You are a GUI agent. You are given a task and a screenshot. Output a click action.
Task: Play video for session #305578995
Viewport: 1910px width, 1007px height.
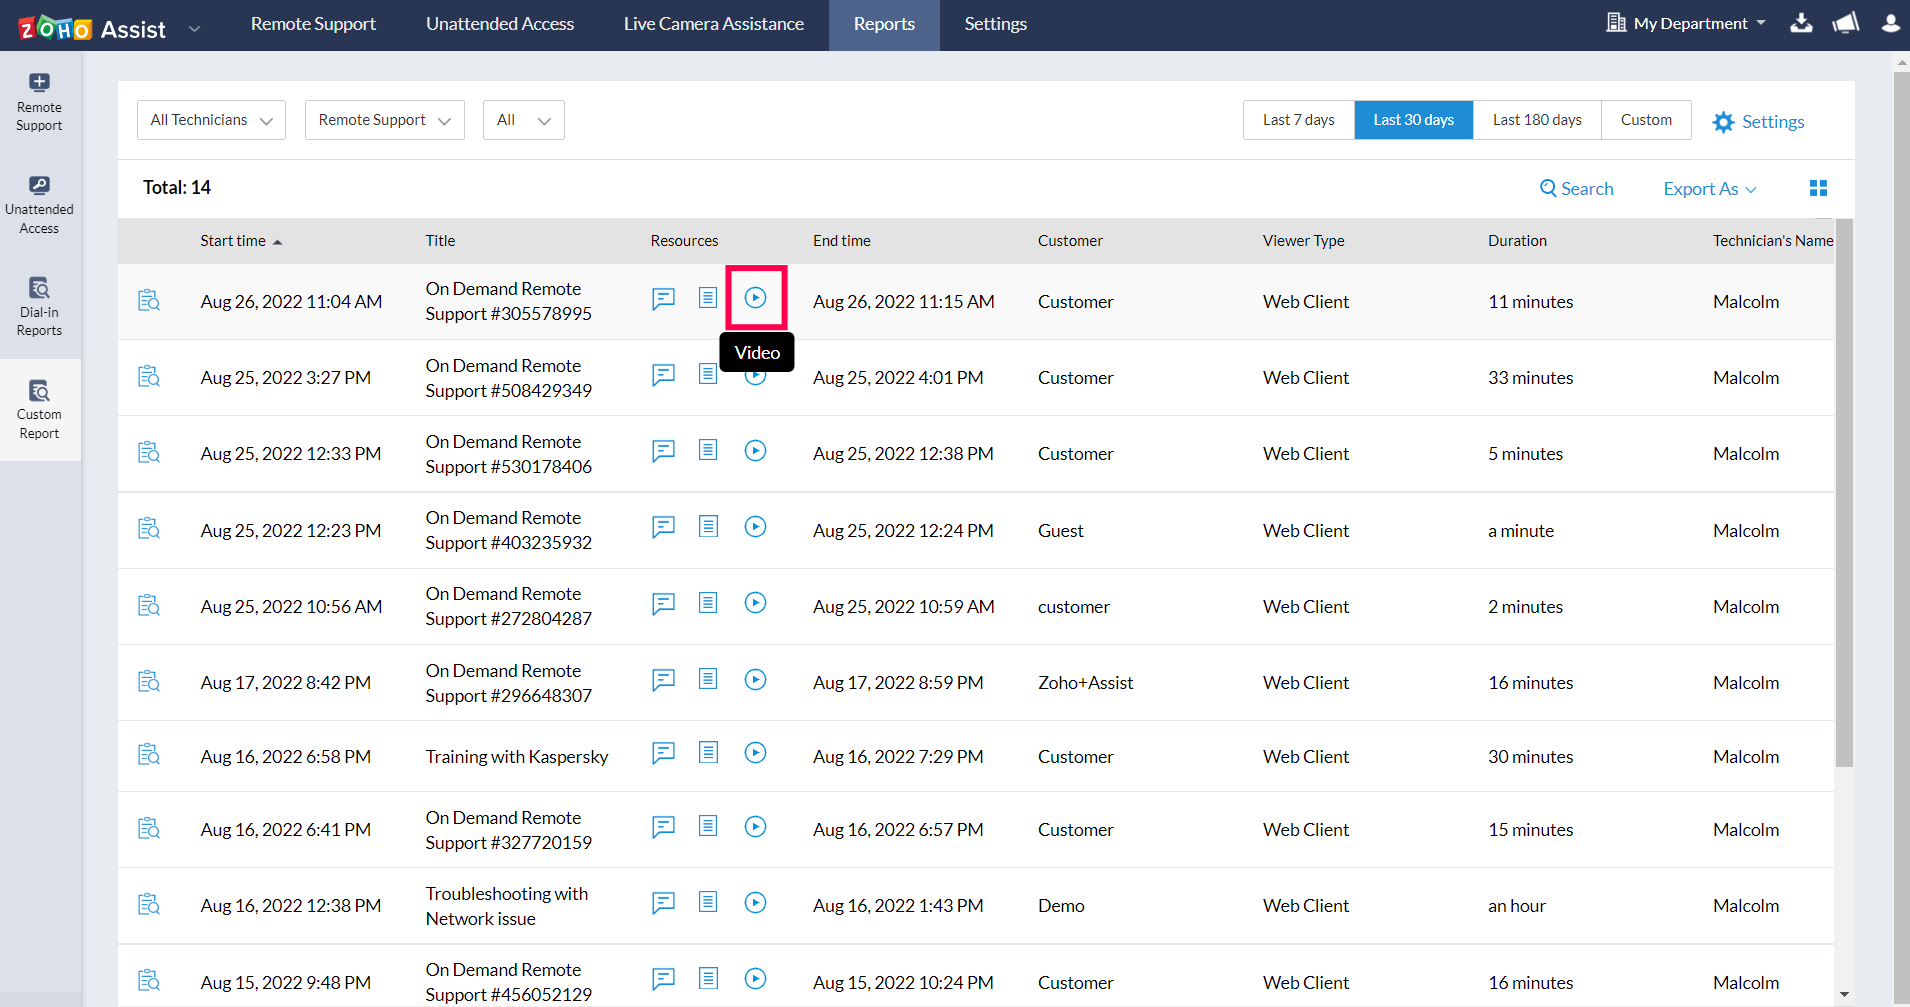click(x=755, y=298)
